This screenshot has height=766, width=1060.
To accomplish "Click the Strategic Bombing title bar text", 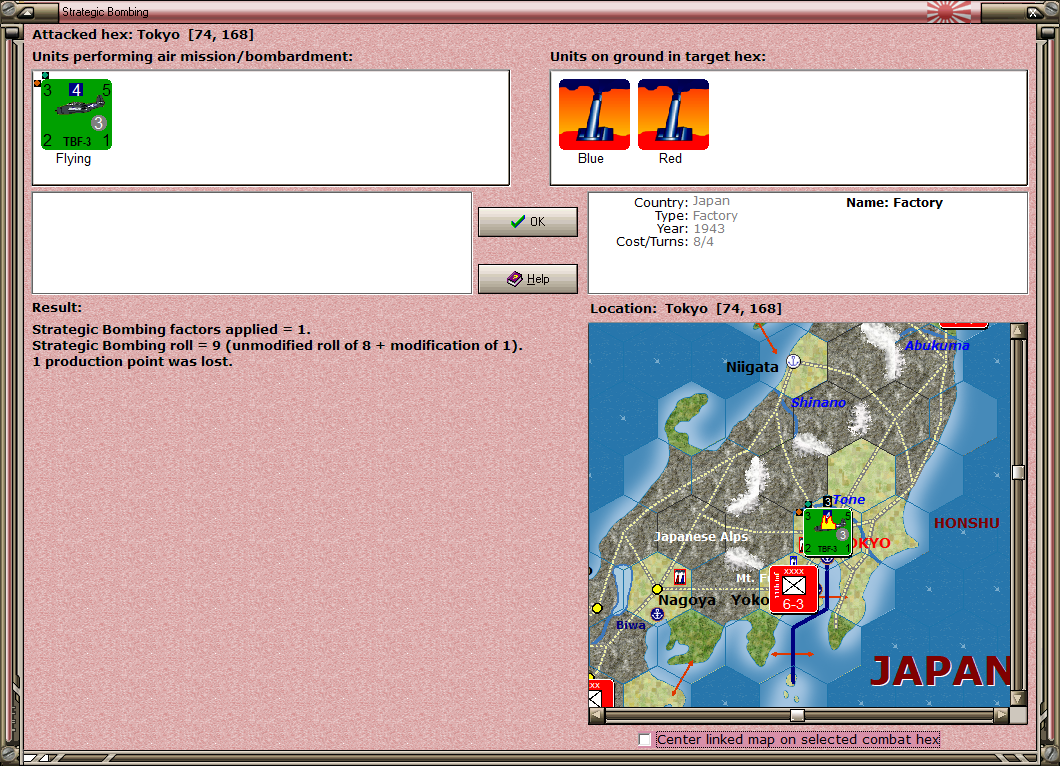I will click(x=105, y=11).
